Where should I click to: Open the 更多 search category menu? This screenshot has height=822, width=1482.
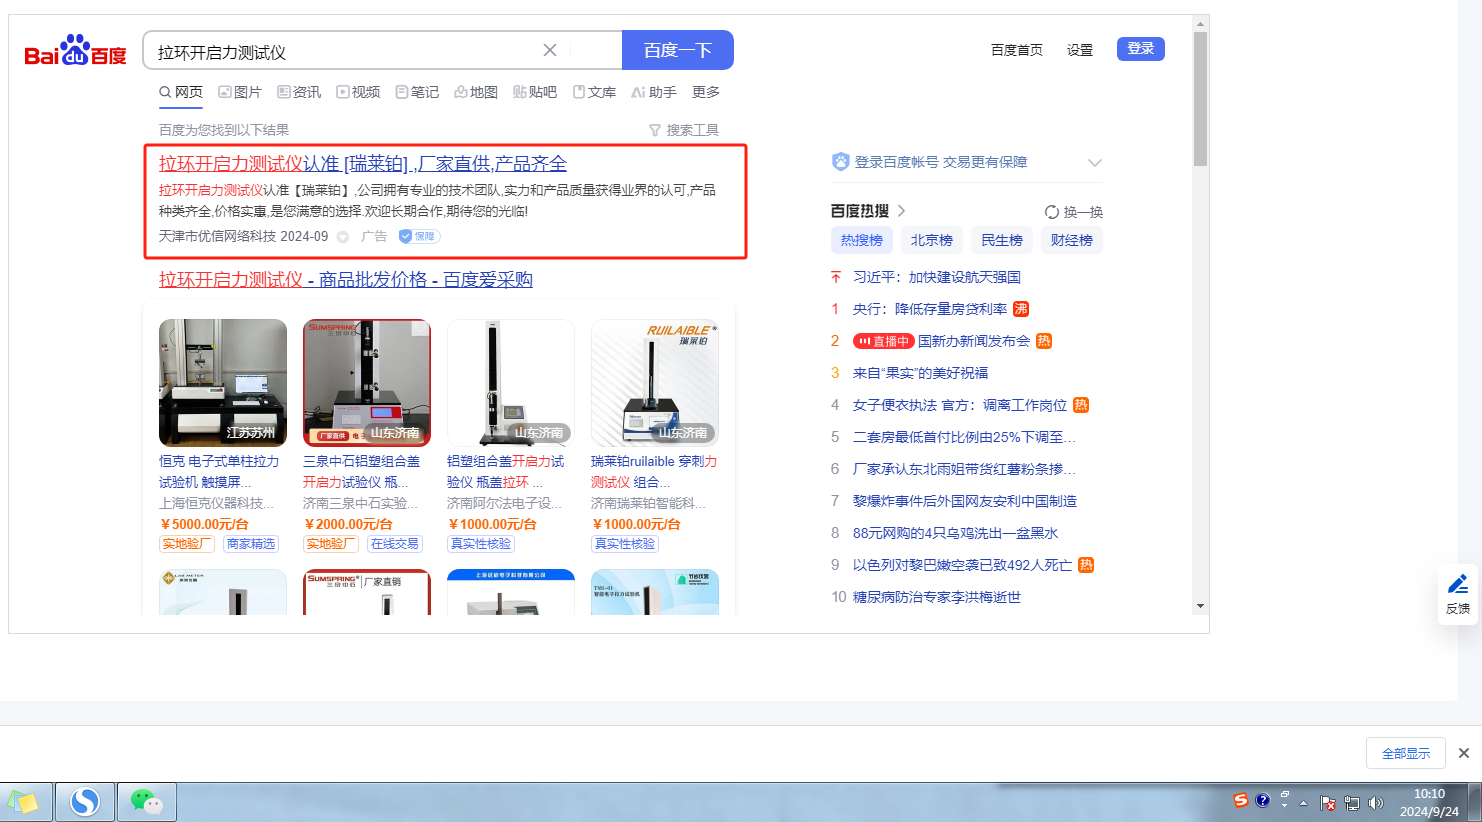(706, 92)
